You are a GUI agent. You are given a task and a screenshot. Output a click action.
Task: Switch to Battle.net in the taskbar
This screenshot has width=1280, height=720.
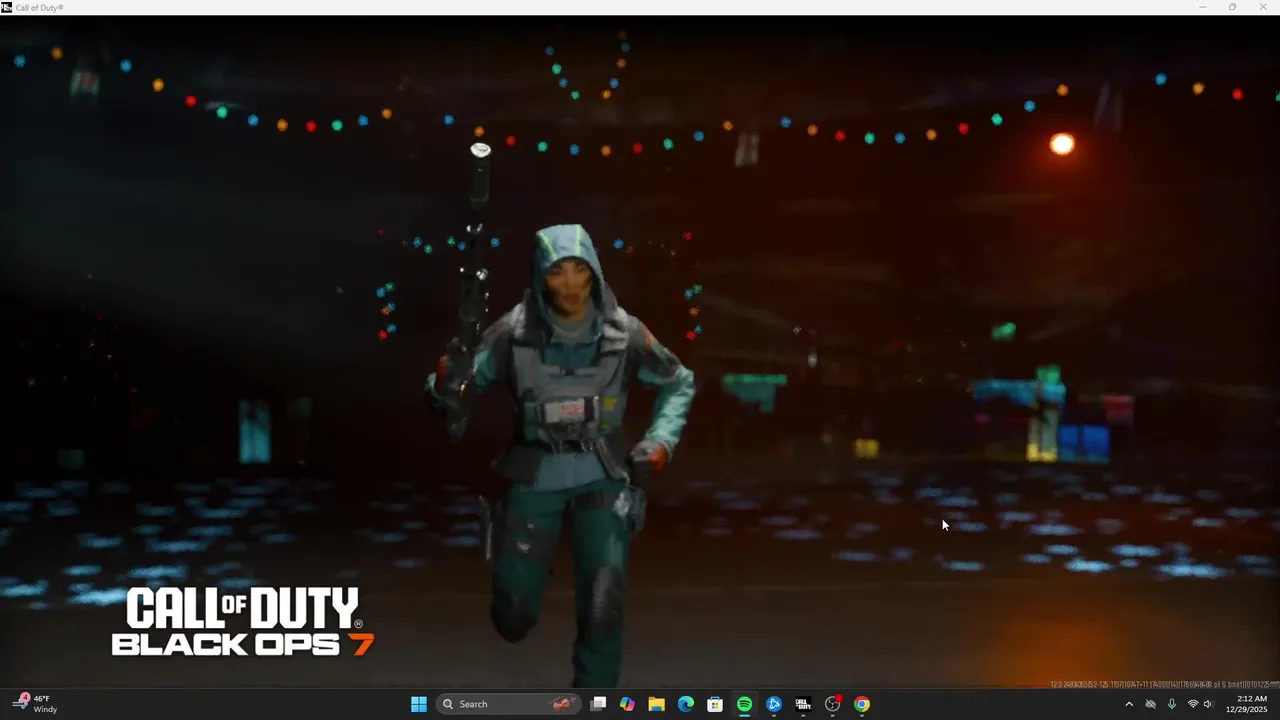pos(774,704)
